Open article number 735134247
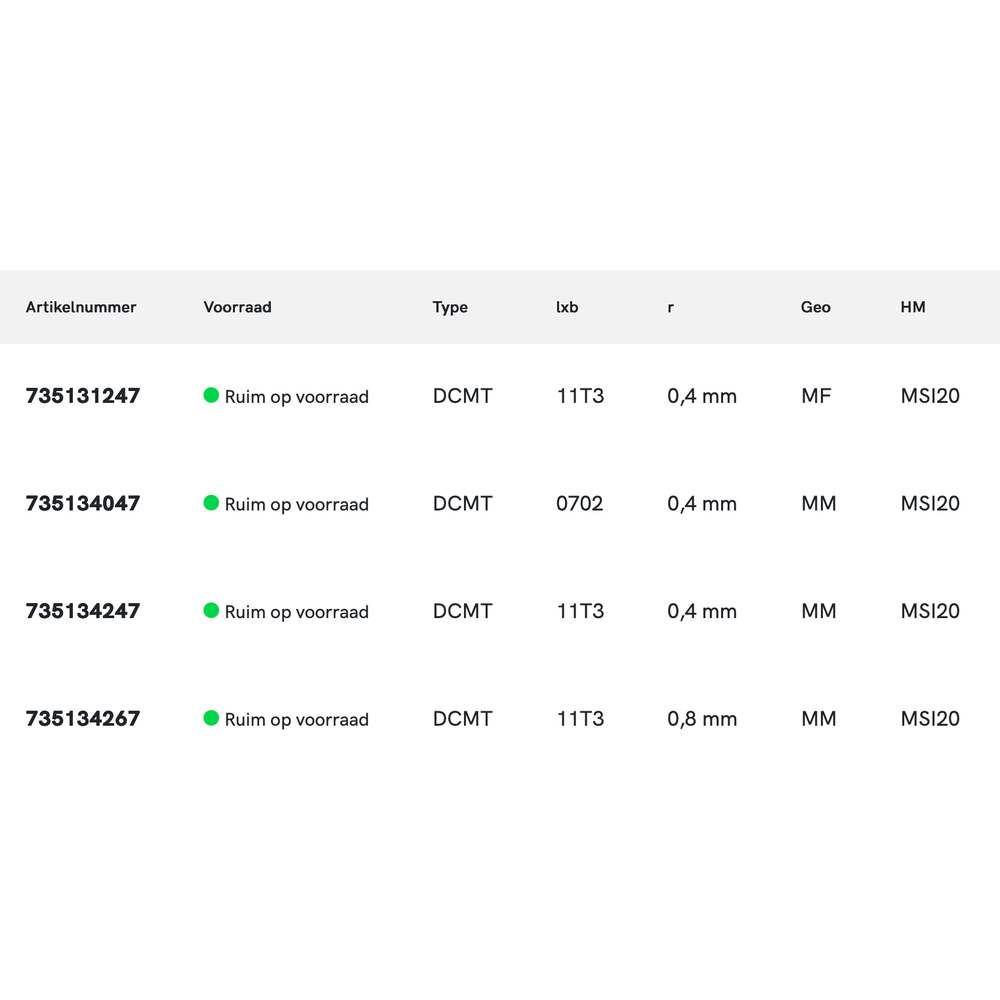This screenshot has width=1000, height=1000. tap(83, 611)
